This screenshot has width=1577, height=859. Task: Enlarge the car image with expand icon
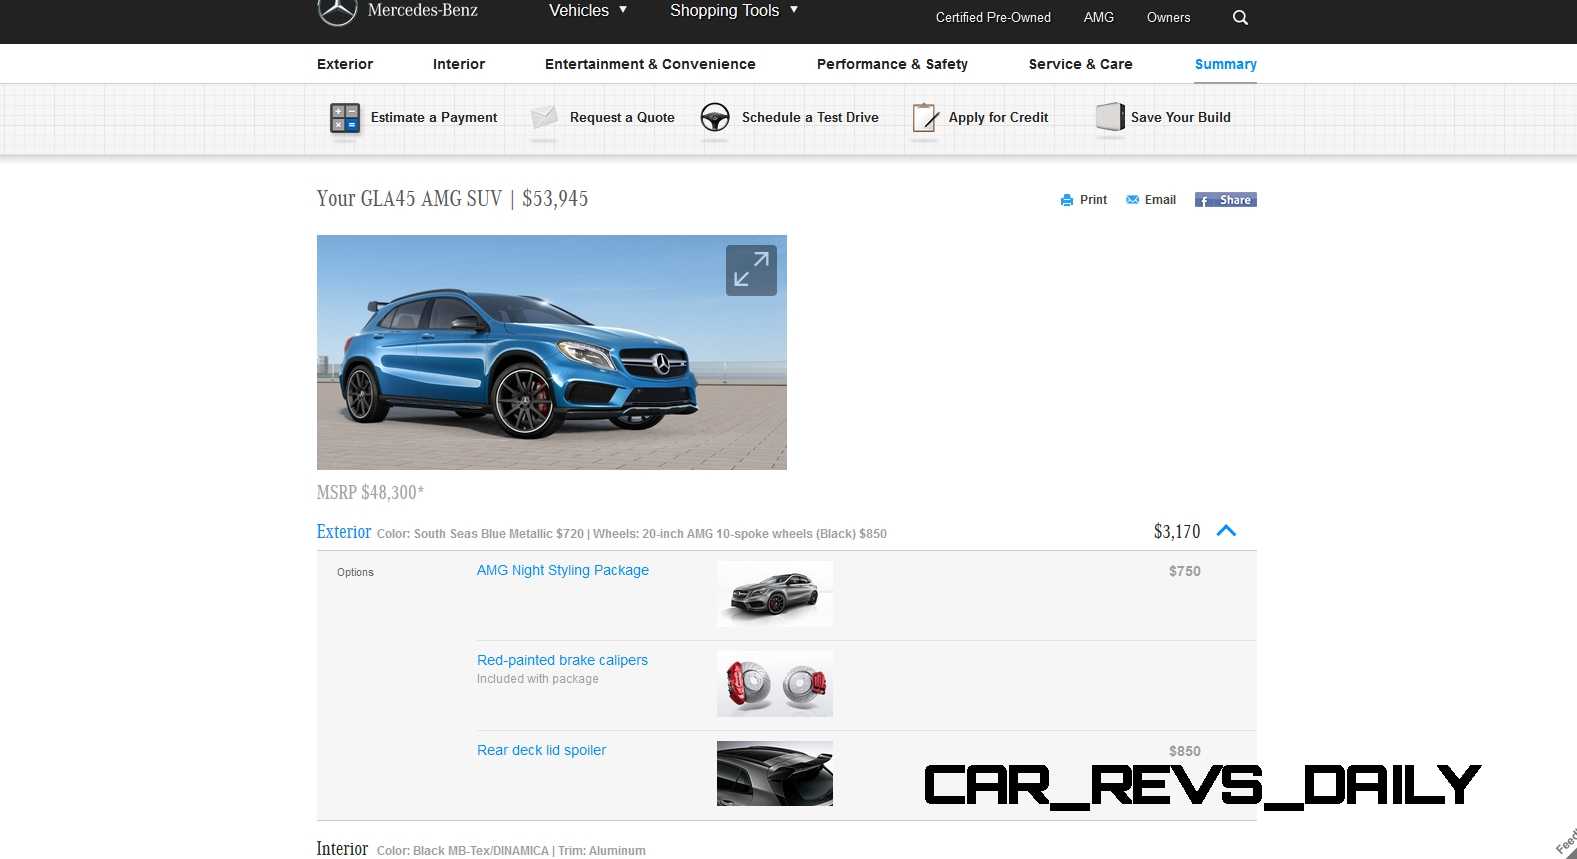[751, 270]
